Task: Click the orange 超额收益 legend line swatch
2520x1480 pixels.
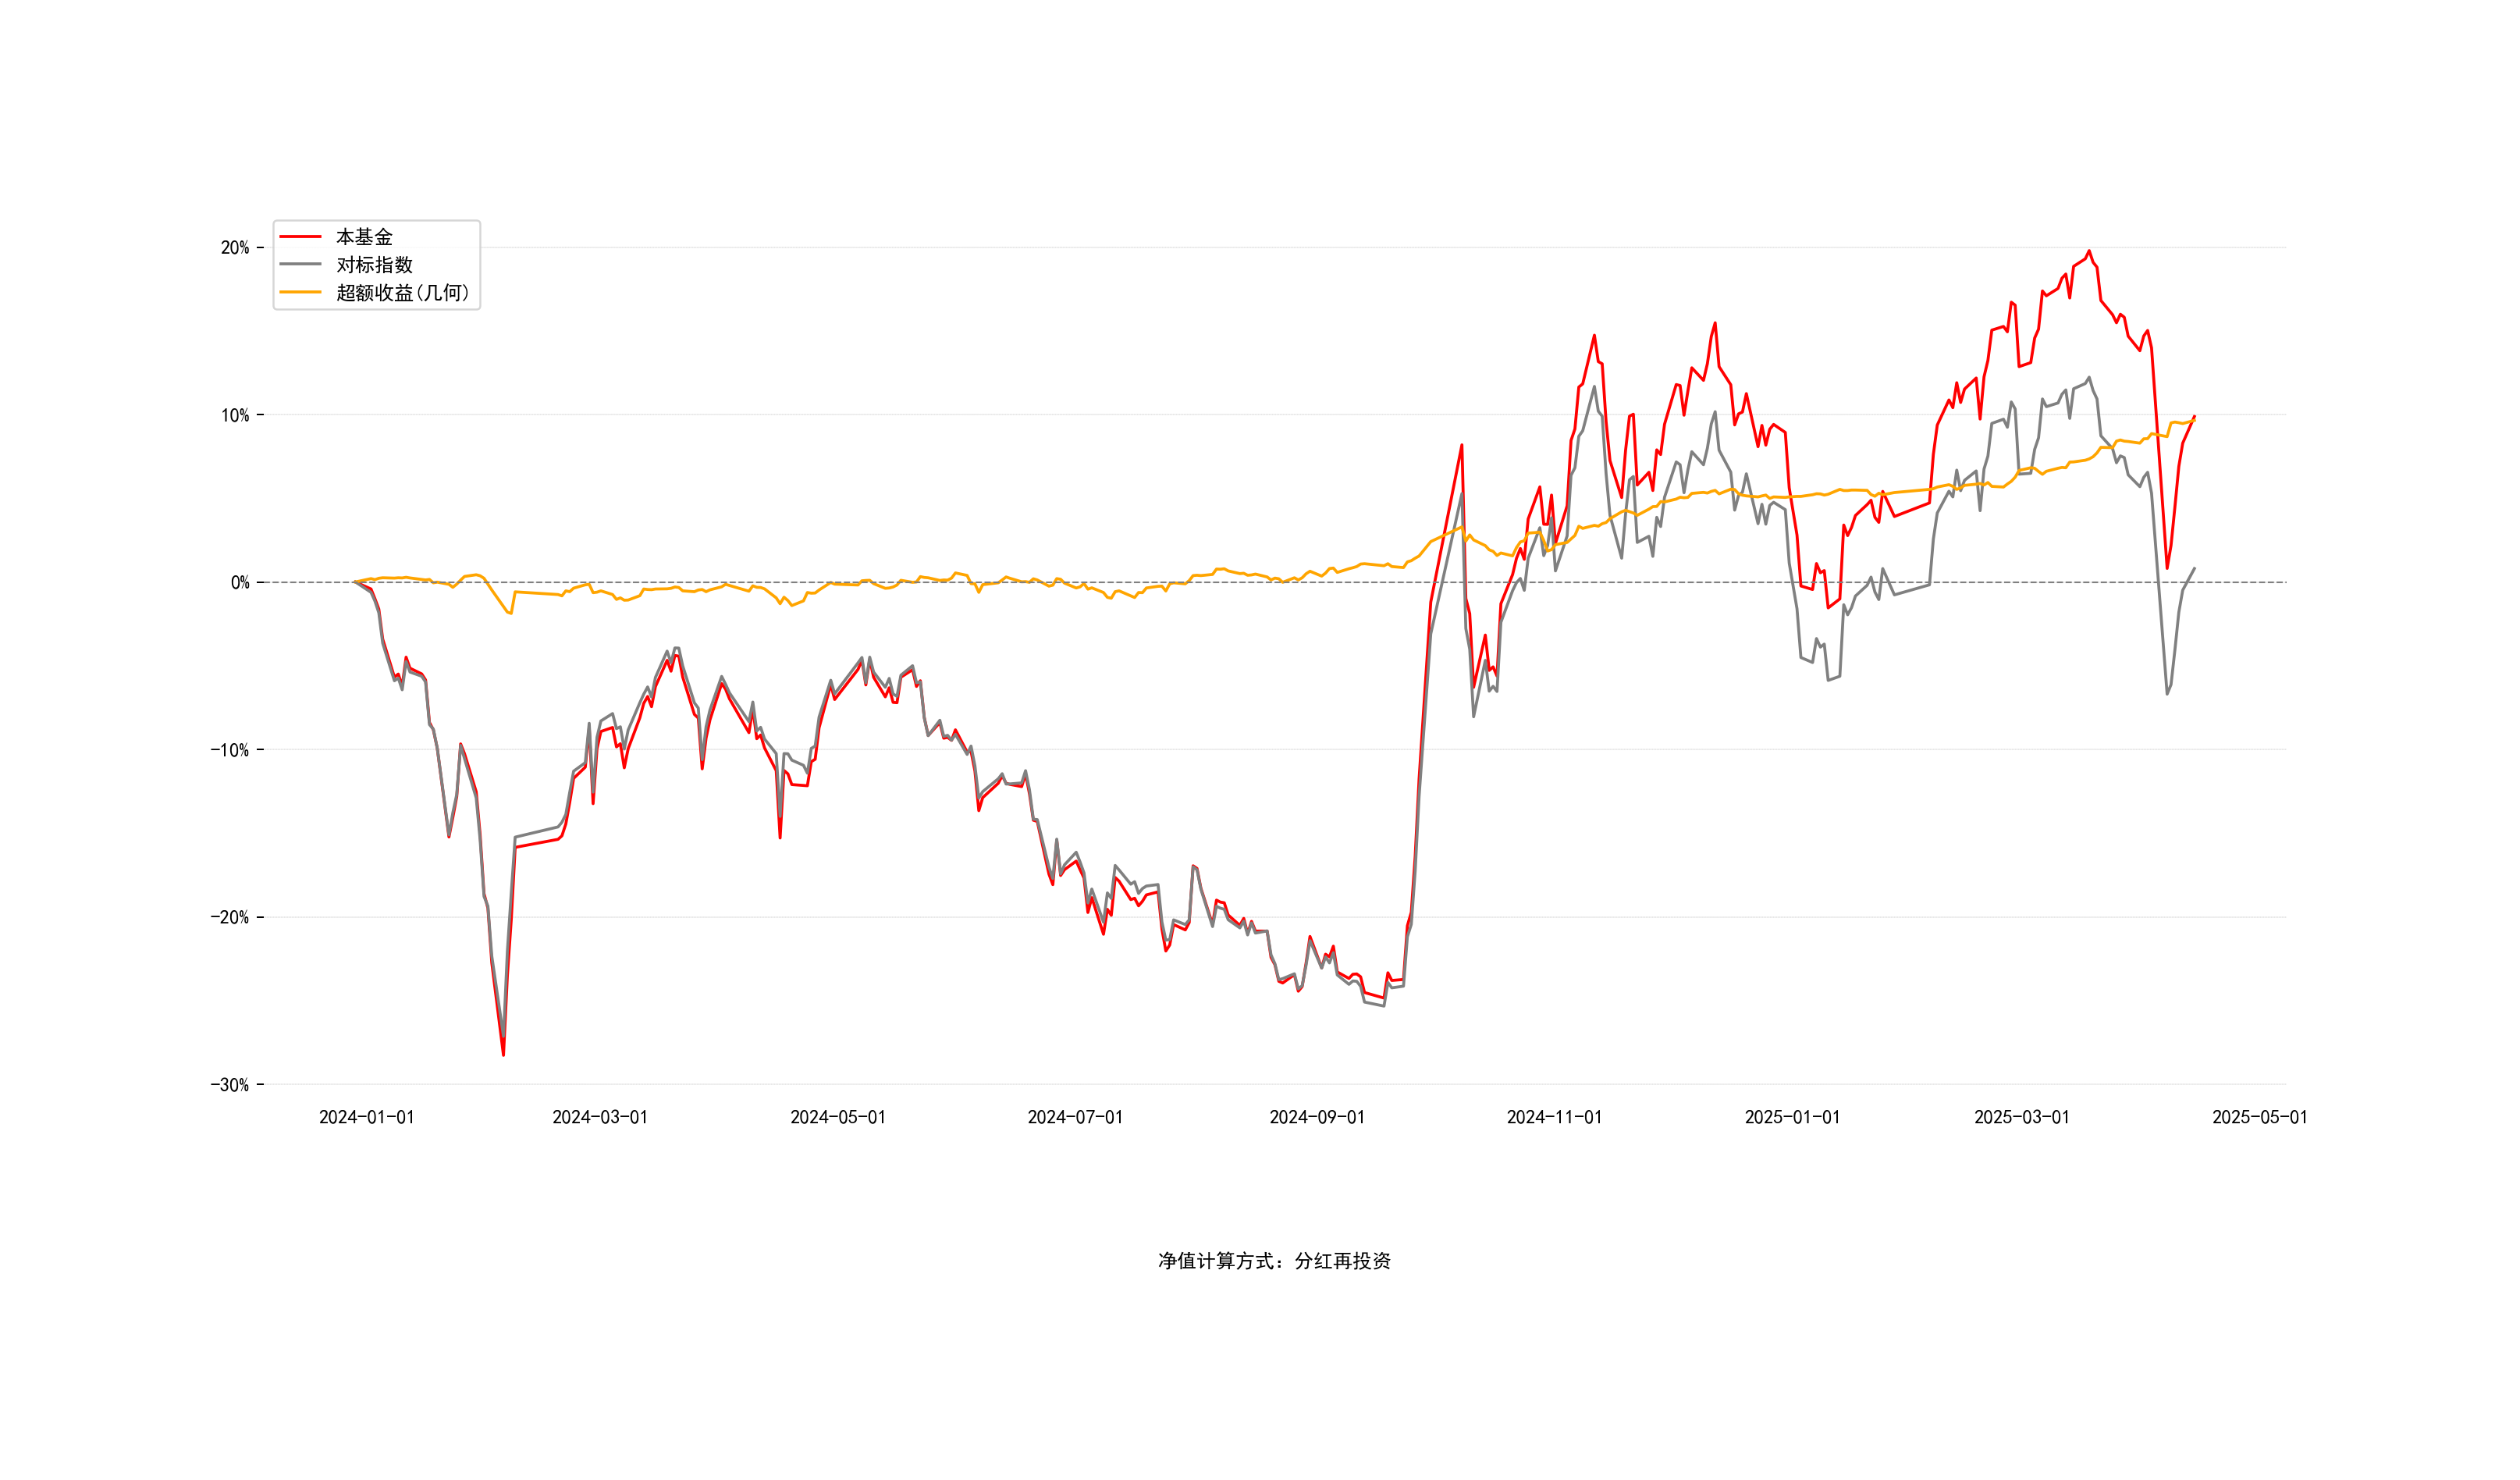Action: [x=300, y=293]
